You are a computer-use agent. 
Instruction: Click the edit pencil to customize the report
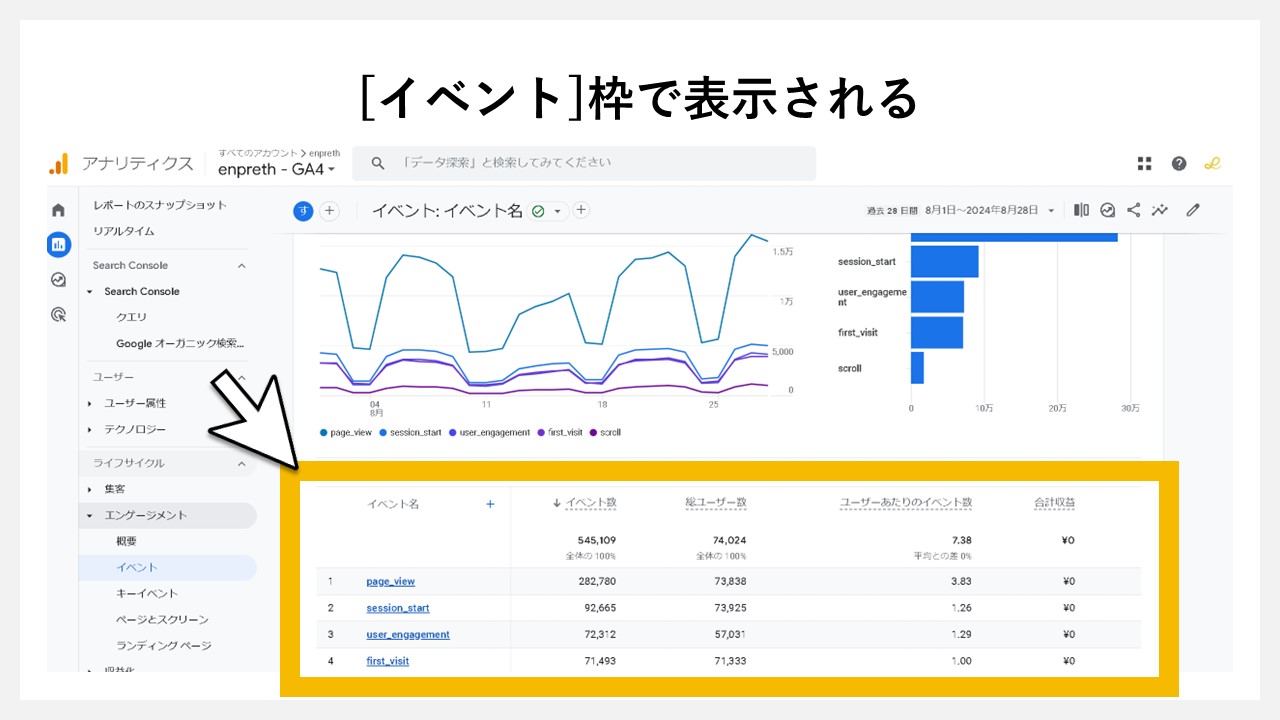point(1192,210)
